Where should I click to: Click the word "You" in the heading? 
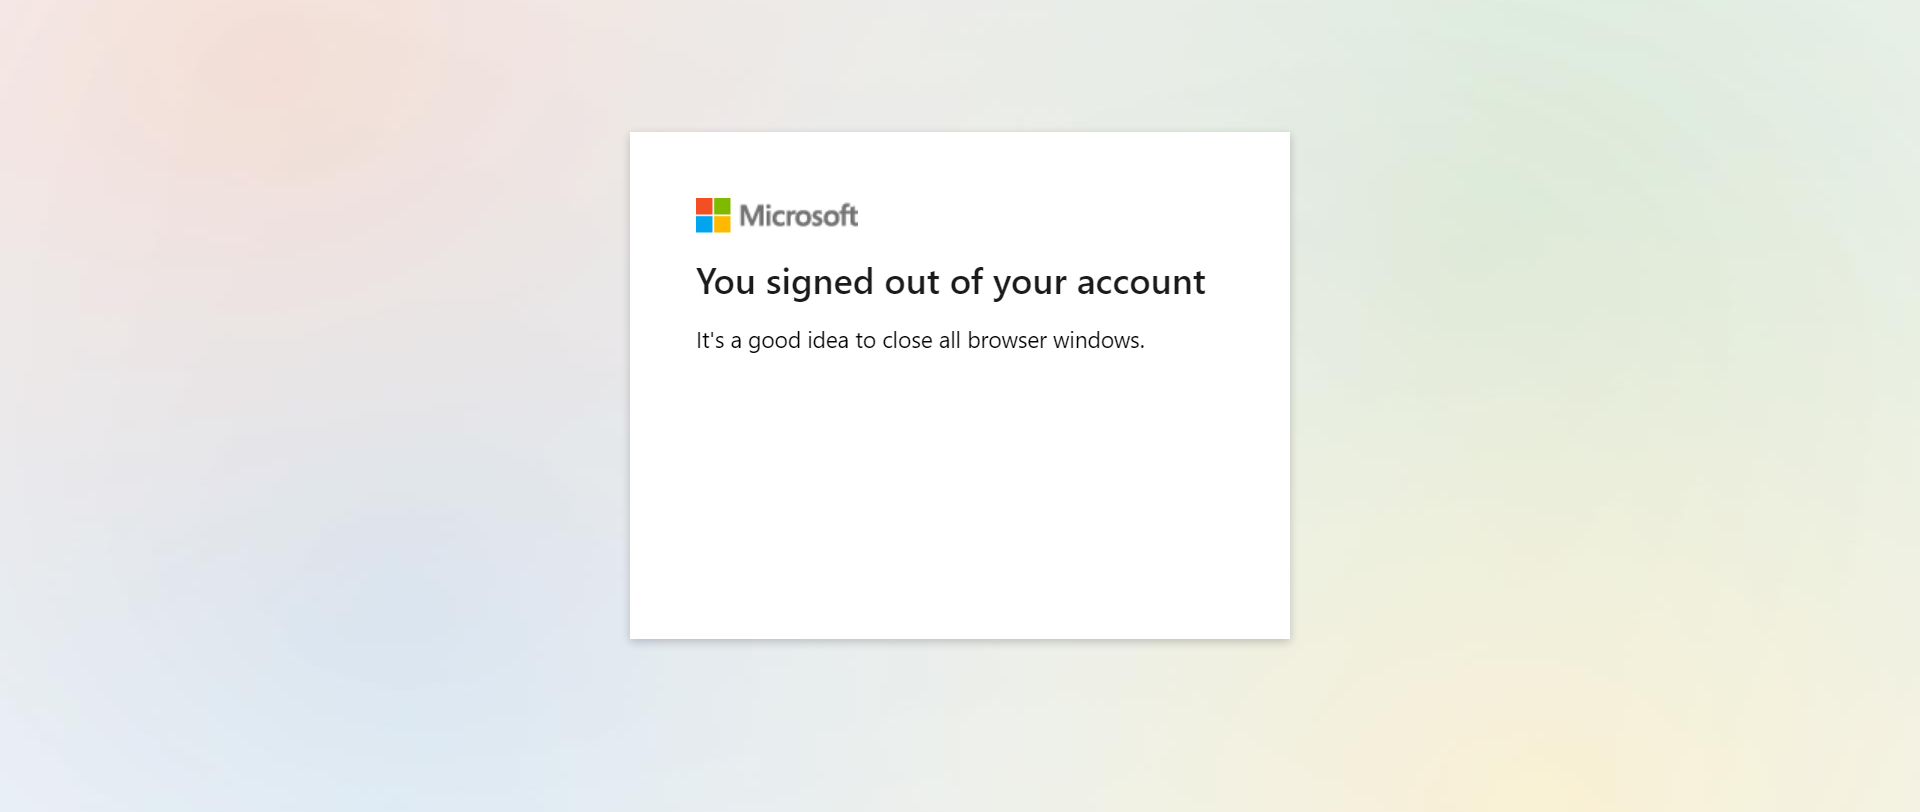click(x=726, y=282)
